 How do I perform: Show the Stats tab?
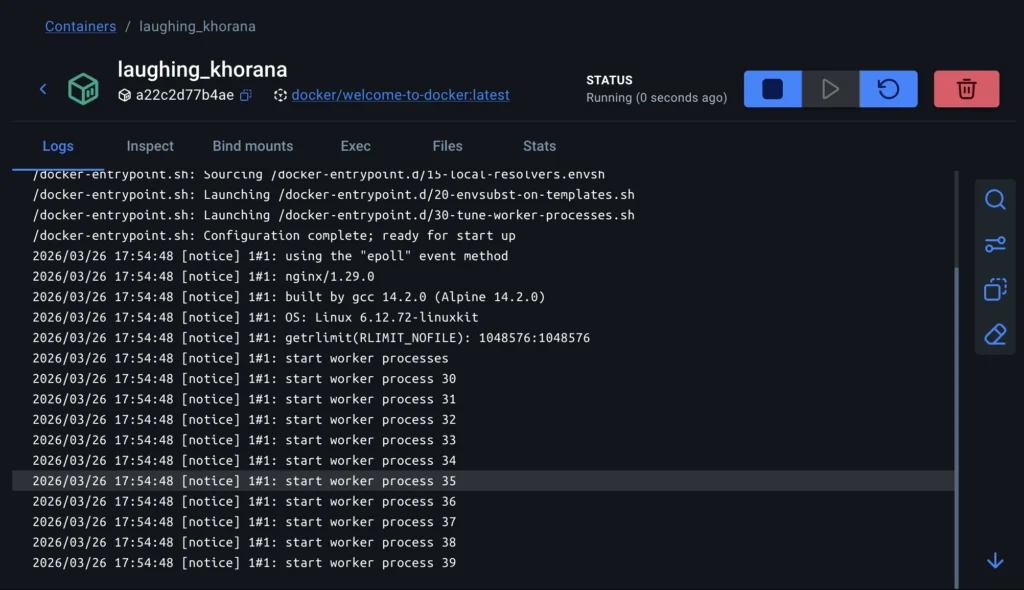tap(539, 146)
